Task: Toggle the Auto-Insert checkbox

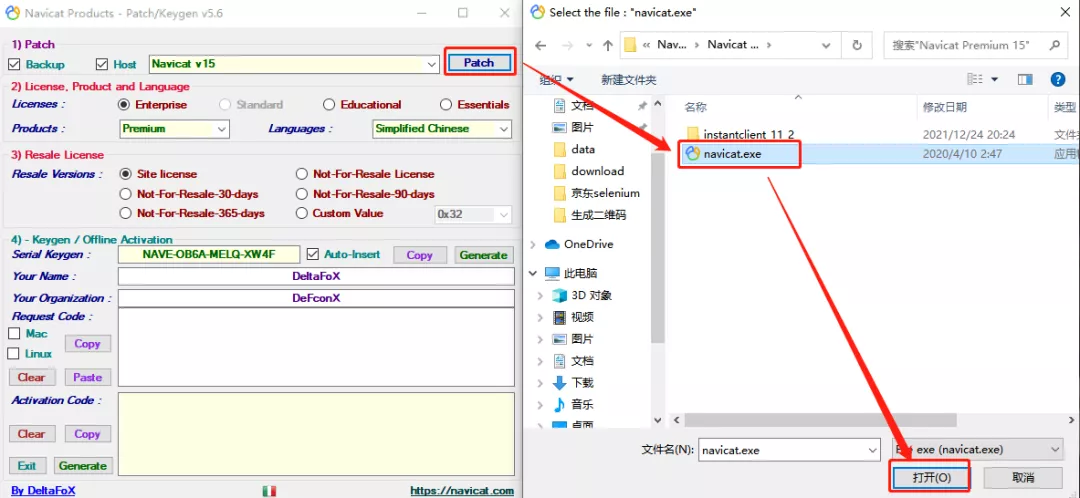Action: click(313, 254)
